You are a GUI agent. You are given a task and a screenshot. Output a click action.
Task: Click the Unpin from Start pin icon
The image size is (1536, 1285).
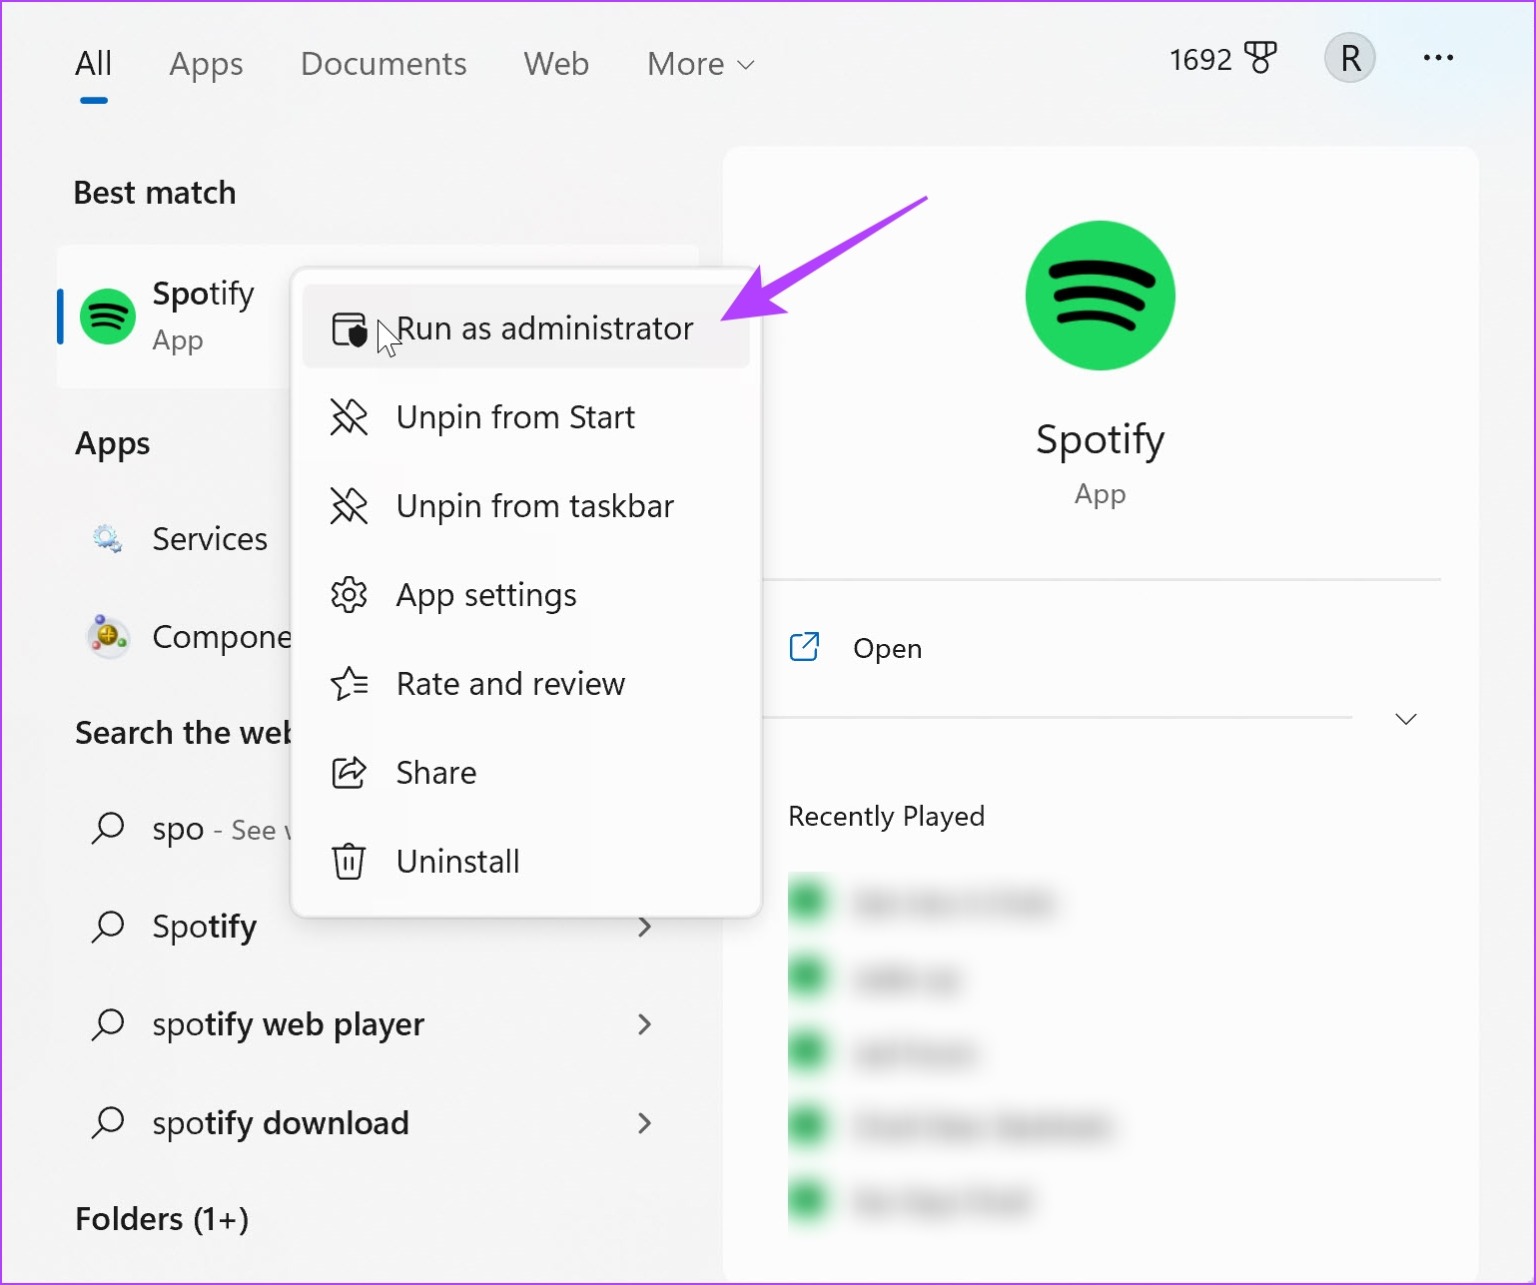[348, 417]
